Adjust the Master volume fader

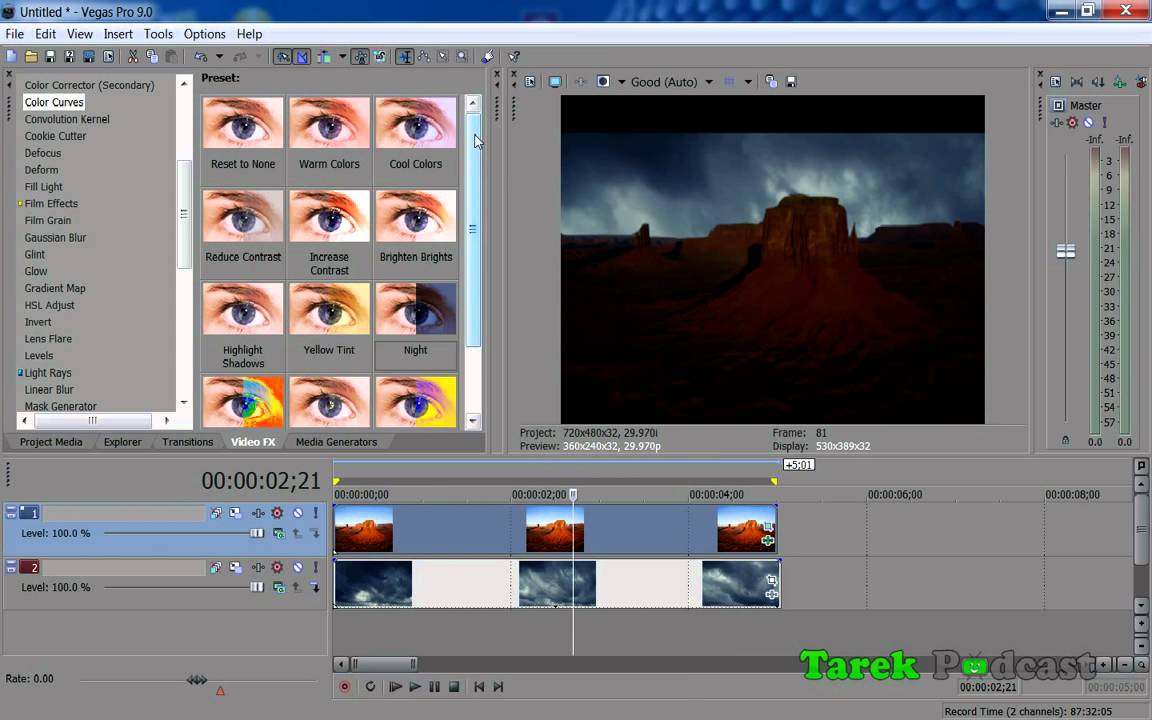1065,251
